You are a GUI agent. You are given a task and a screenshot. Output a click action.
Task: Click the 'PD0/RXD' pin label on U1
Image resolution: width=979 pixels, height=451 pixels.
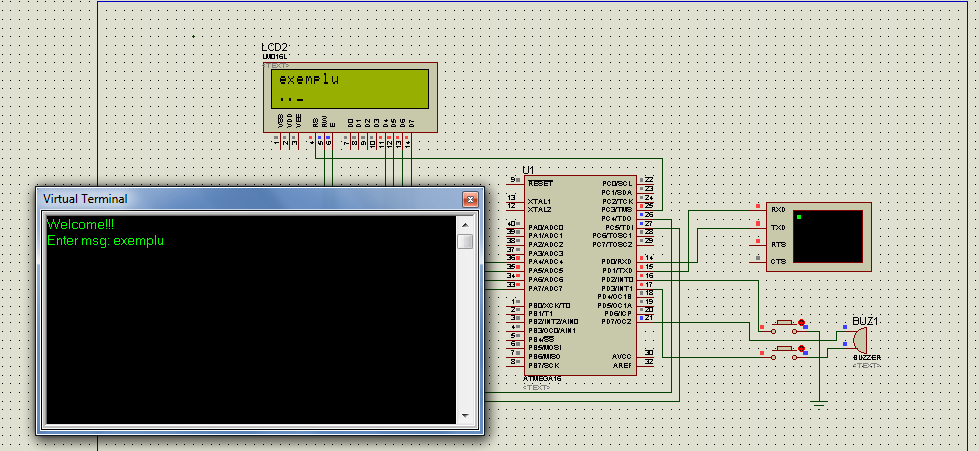616,262
